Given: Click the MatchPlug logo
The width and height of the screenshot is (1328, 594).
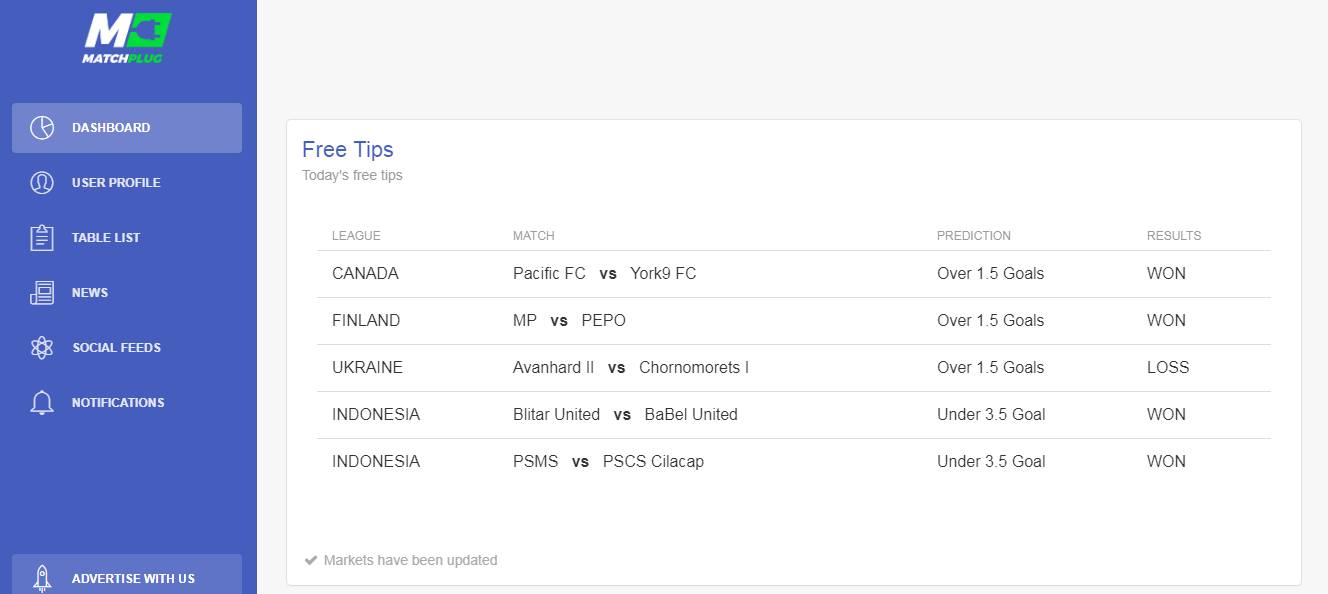Looking at the screenshot, I should [x=127, y=39].
